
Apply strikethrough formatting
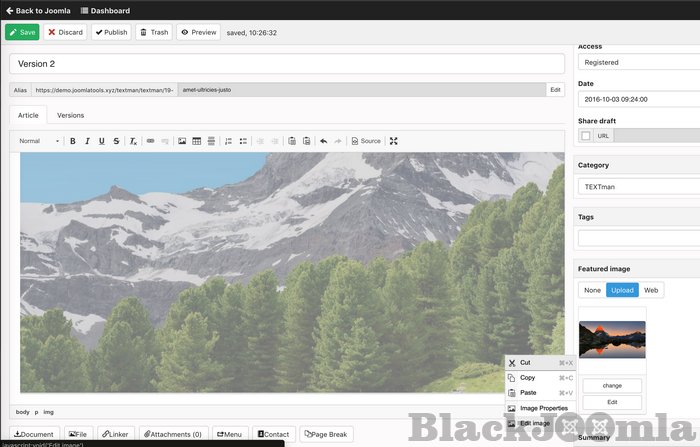[x=116, y=141]
